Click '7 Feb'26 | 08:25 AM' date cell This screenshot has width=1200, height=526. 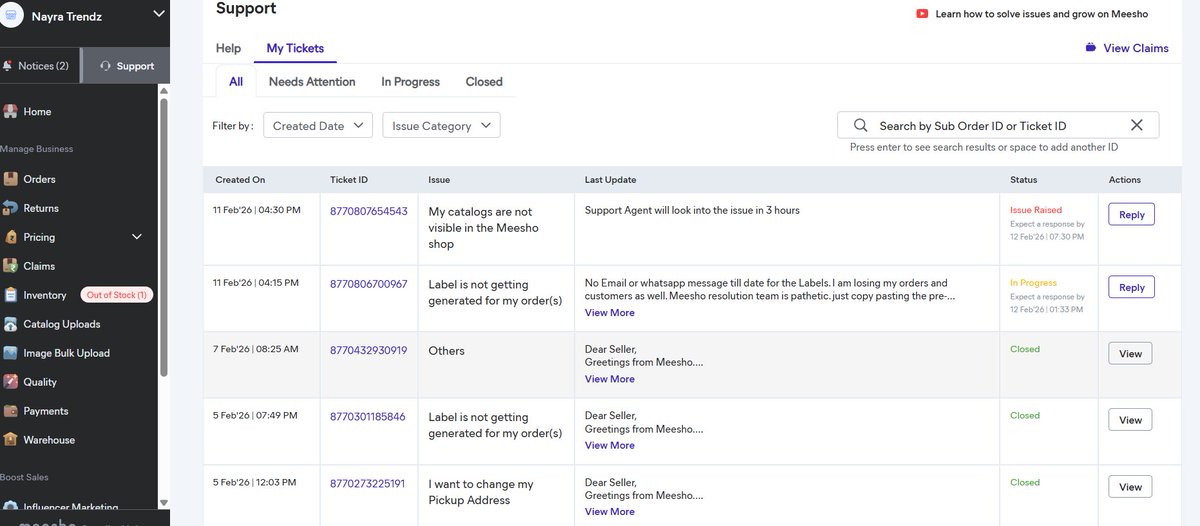point(255,350)
